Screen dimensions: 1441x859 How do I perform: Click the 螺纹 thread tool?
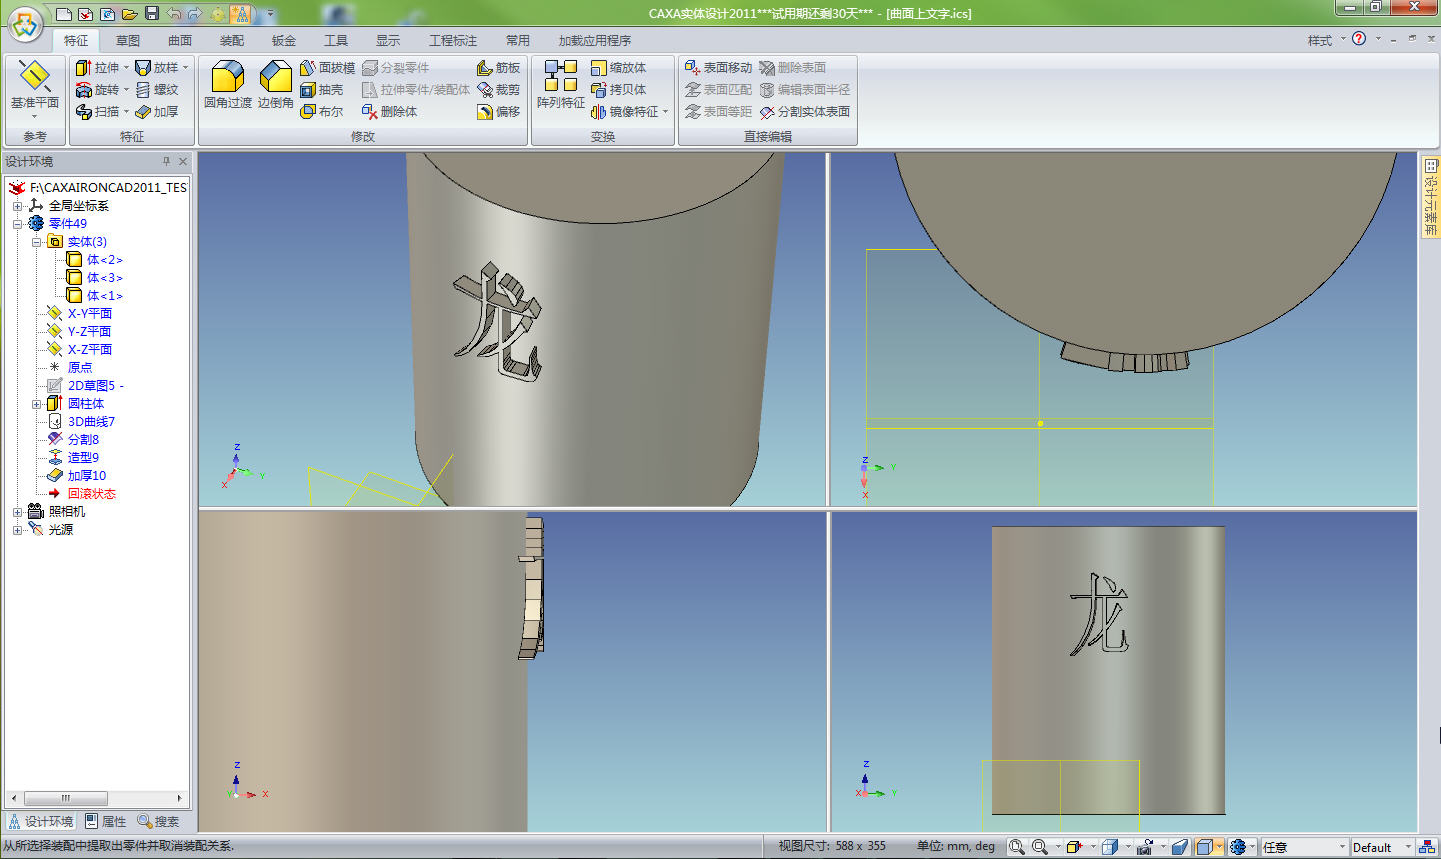coord(157,90)
